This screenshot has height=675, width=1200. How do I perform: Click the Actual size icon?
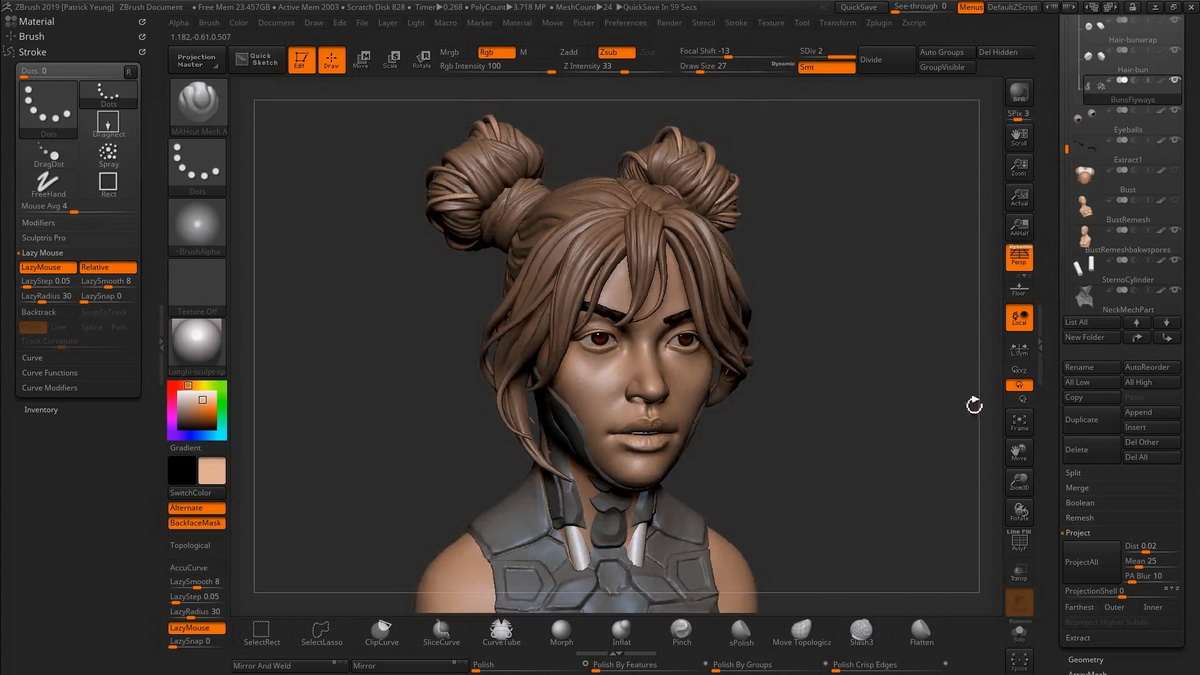click(1019, 197)
